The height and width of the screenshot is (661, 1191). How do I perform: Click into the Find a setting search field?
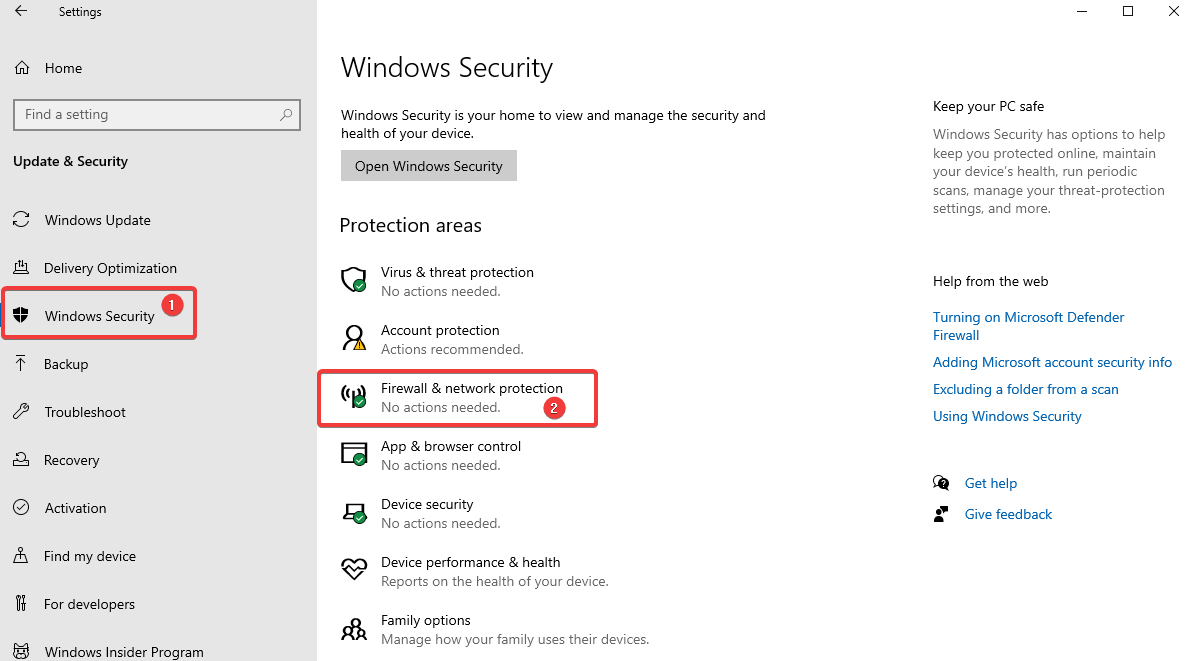(156, 115)
